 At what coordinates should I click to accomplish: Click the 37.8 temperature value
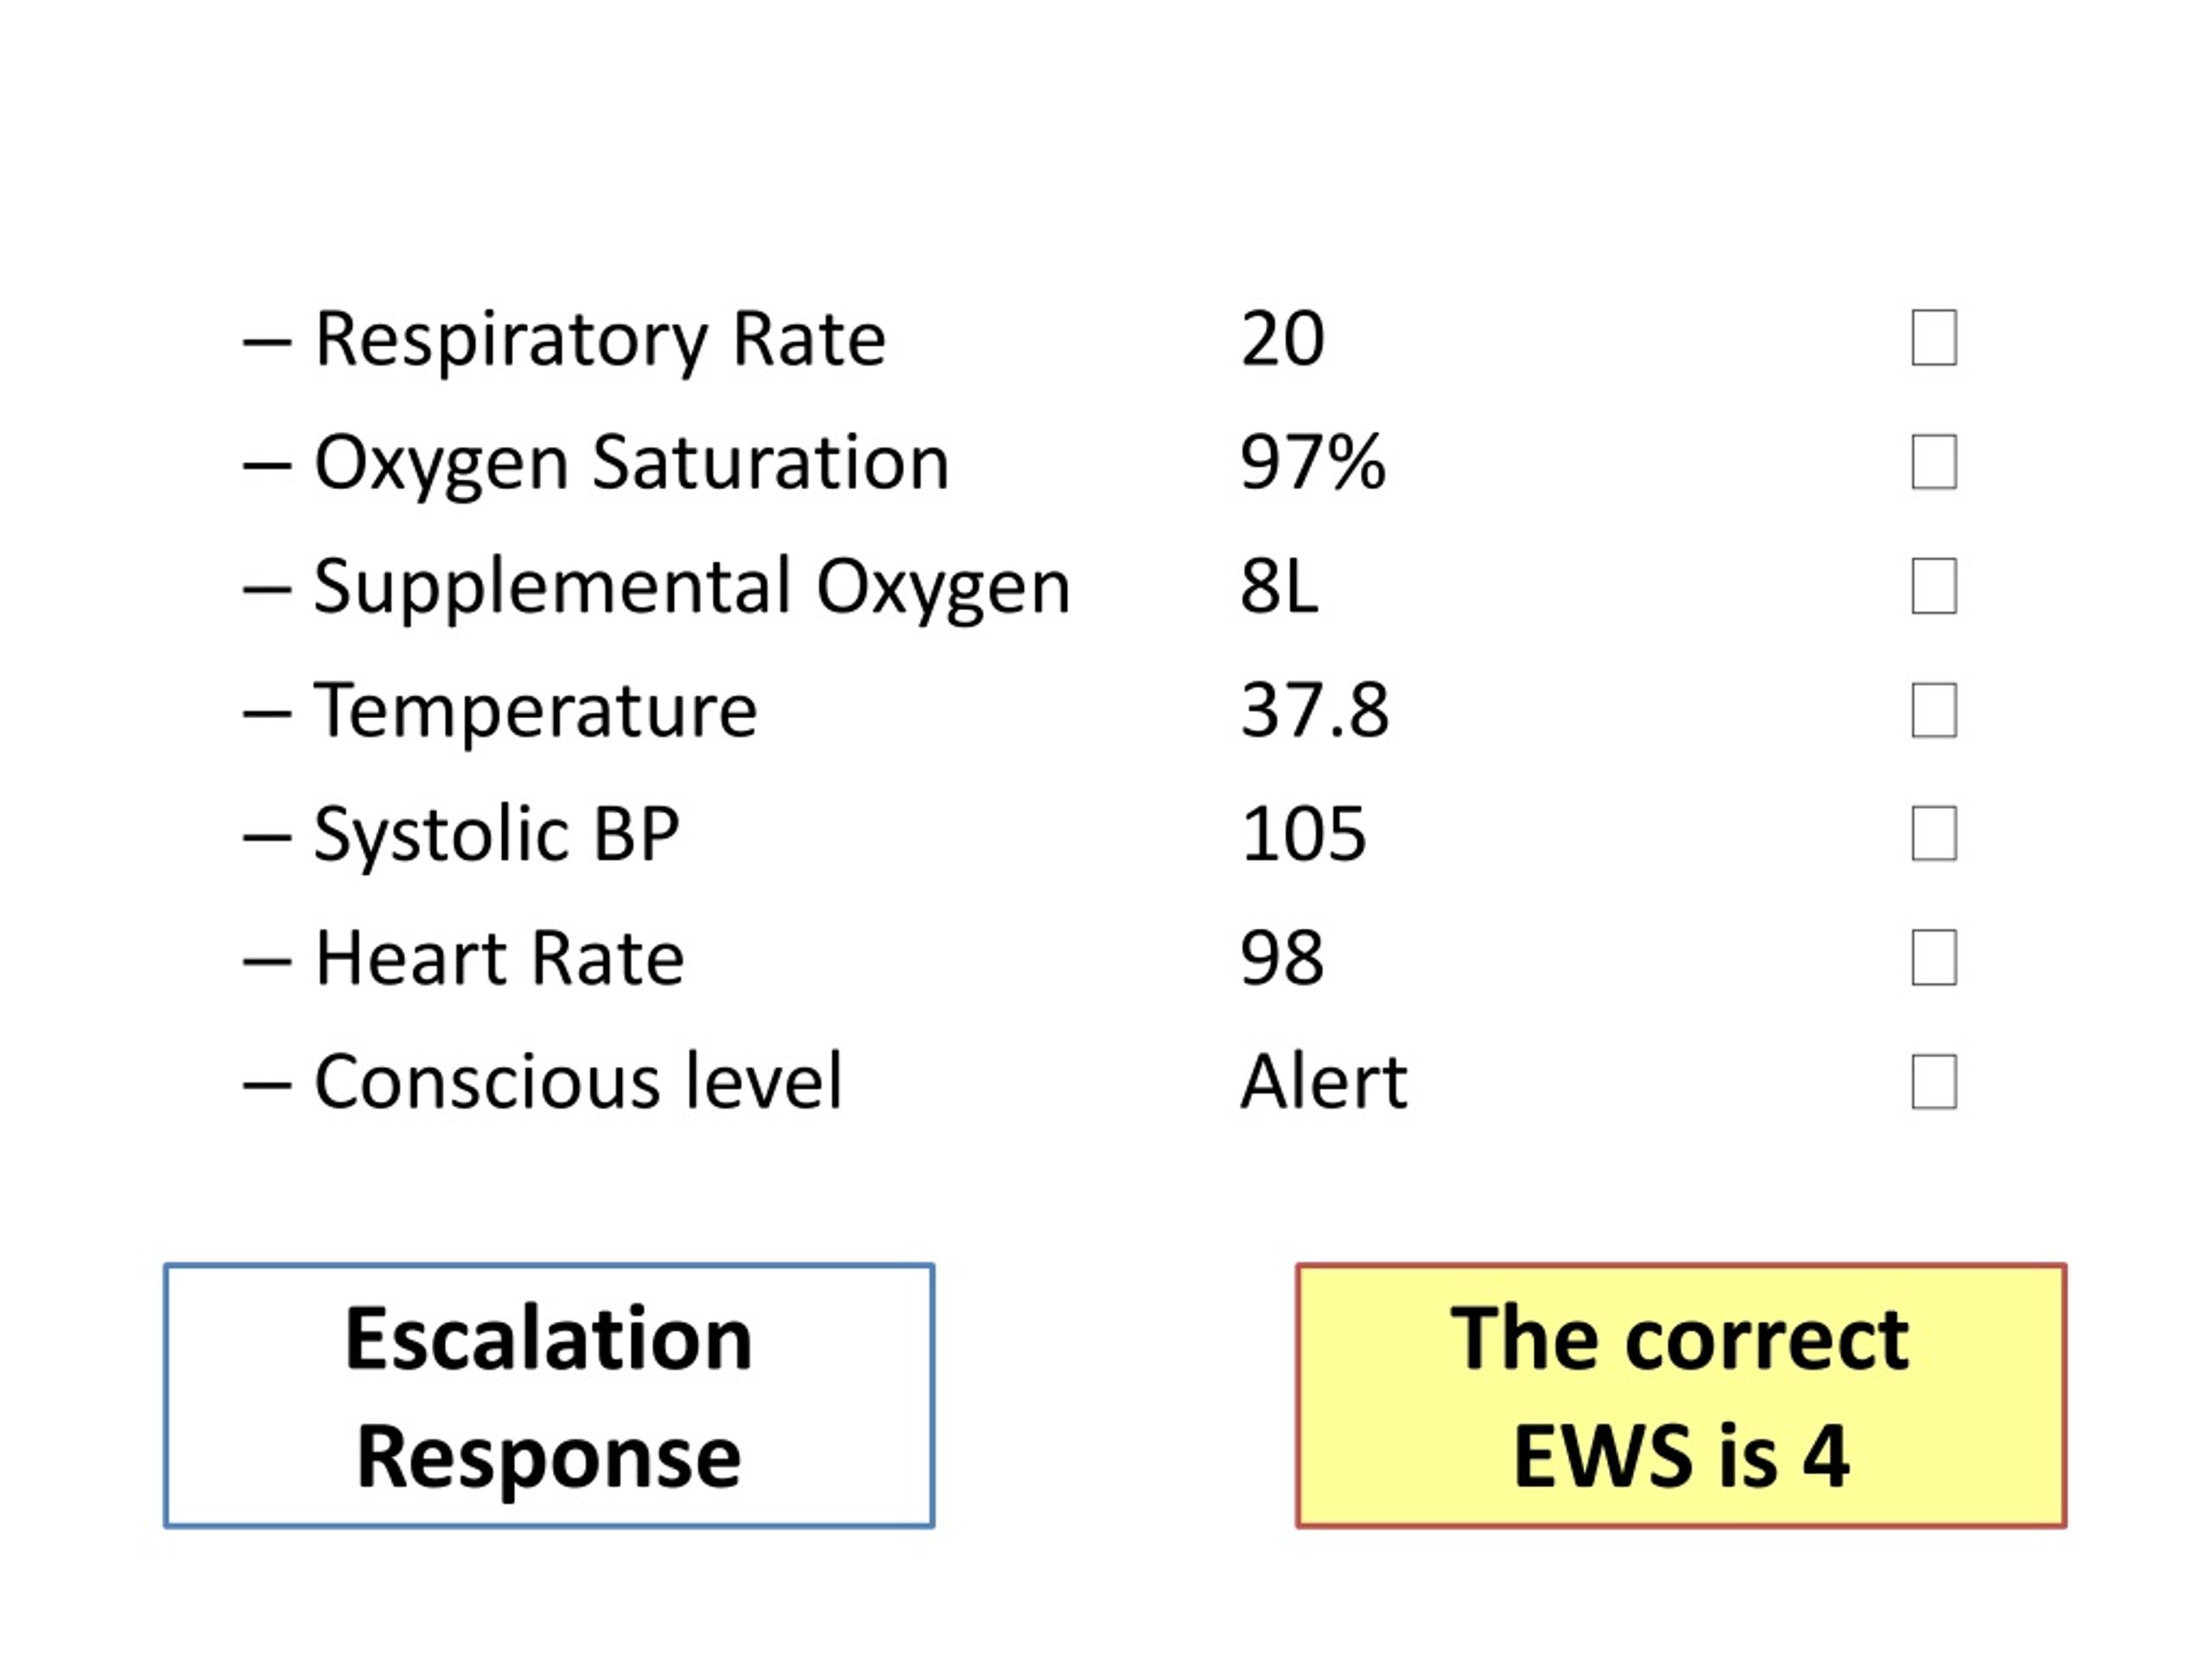(x=1314, y=711)
